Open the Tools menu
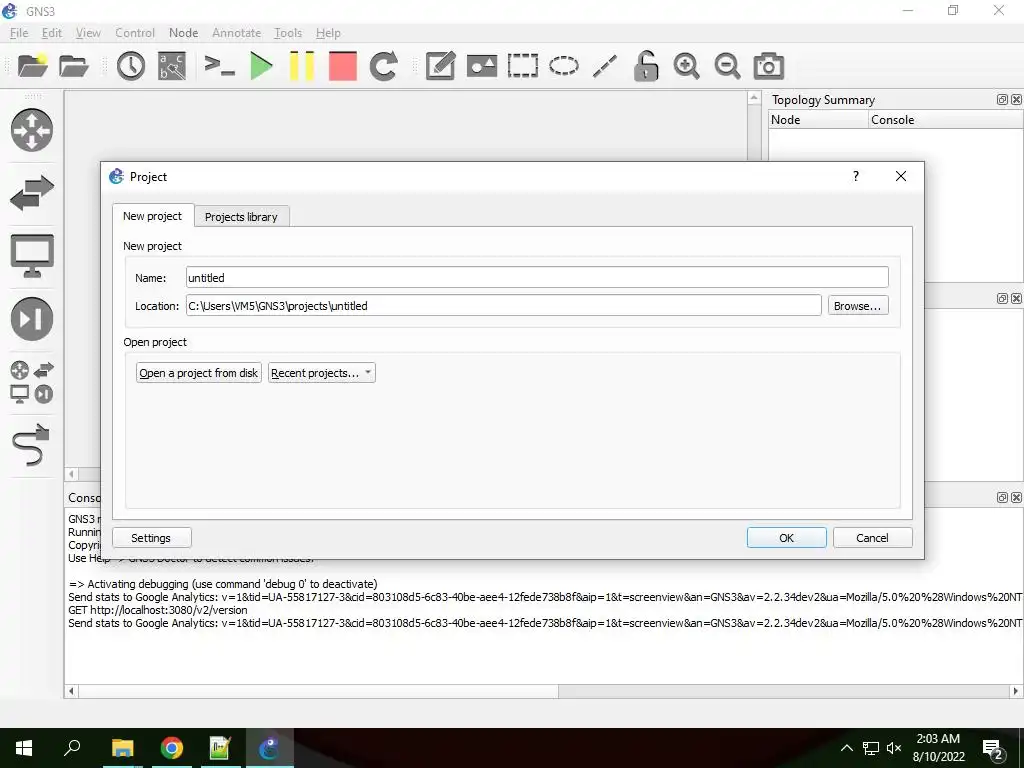The width and height of the screenshot is (1024, 768). point(288,33)
